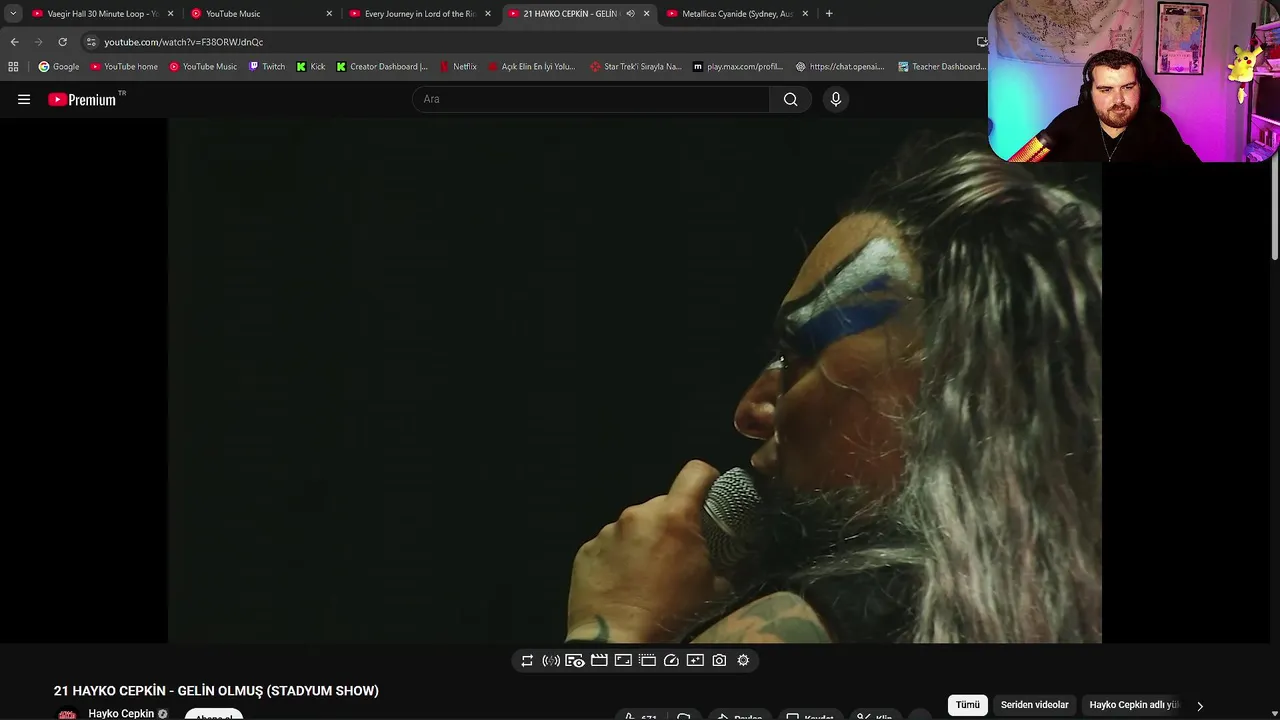This screenshot has height=720, width=1280.
Task: Click the video filters sparkle icon
Action: point(695,660)
